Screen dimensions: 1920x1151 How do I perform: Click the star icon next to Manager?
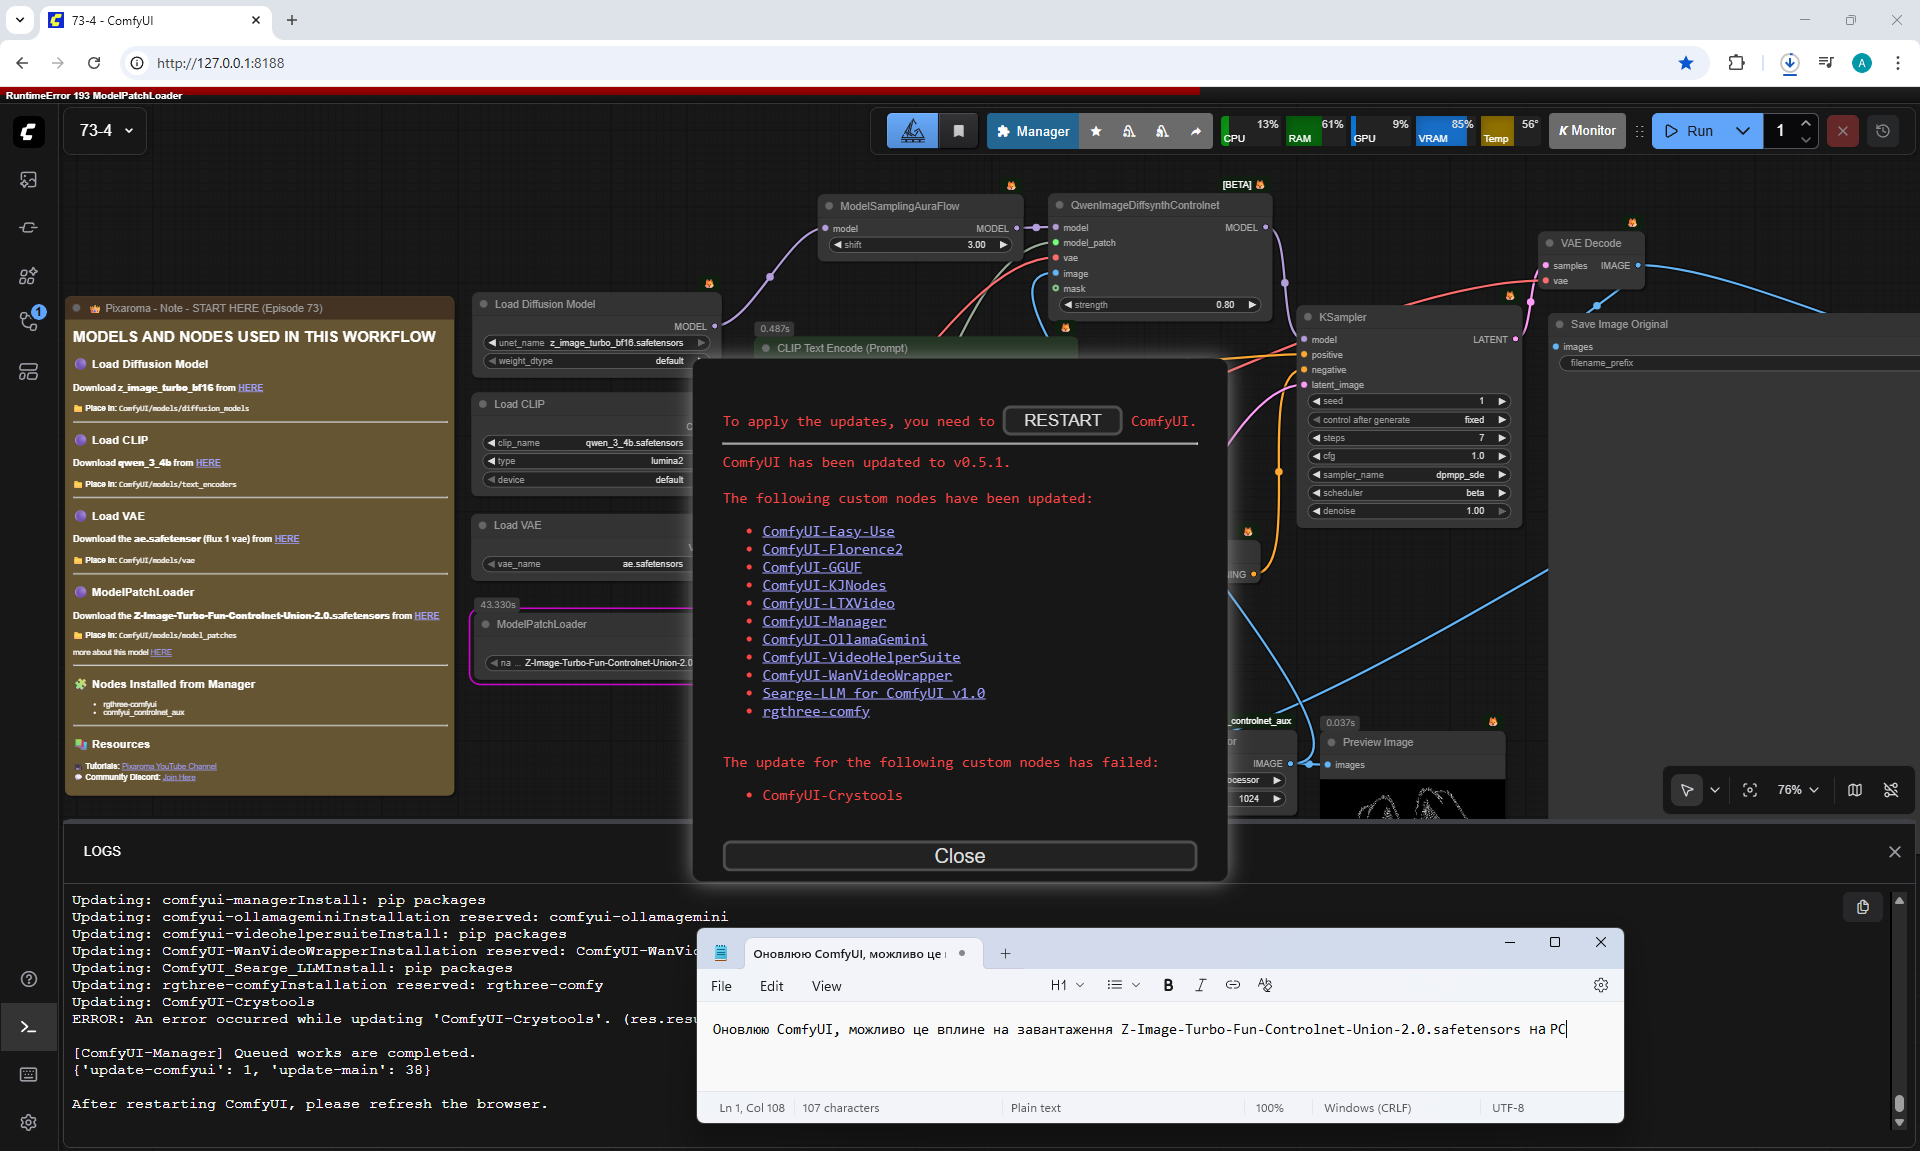click(1096, 131)
